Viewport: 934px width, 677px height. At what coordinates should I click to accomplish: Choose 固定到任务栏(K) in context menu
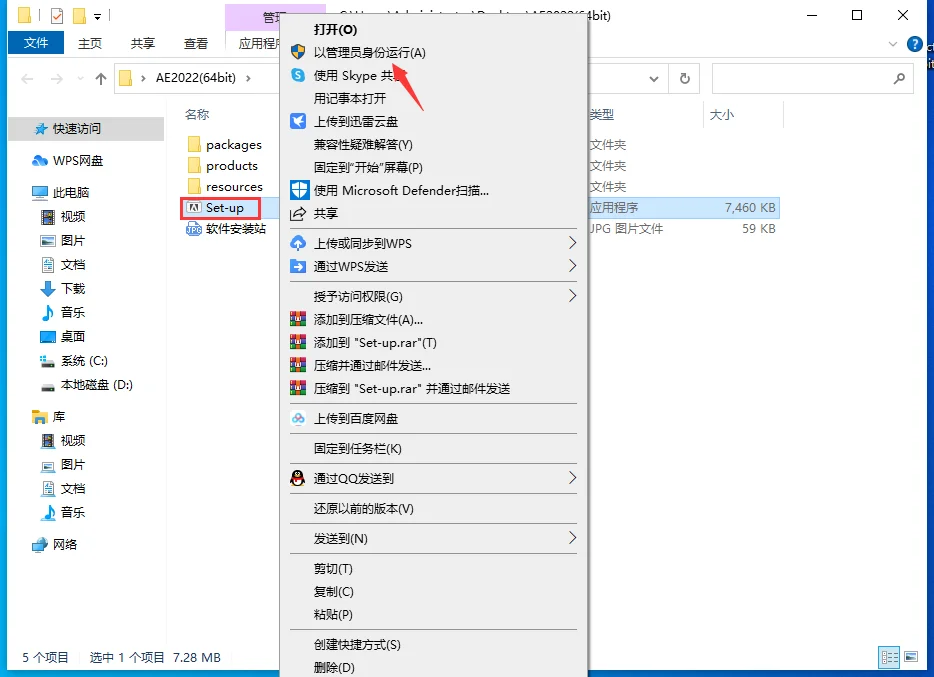tap(357, 448)
